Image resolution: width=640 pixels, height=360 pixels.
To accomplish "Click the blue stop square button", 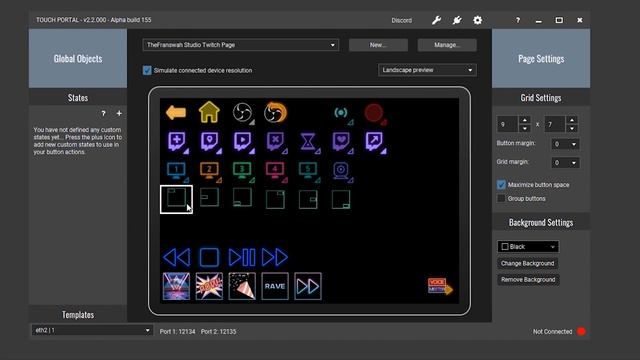I will pos(209,258).
